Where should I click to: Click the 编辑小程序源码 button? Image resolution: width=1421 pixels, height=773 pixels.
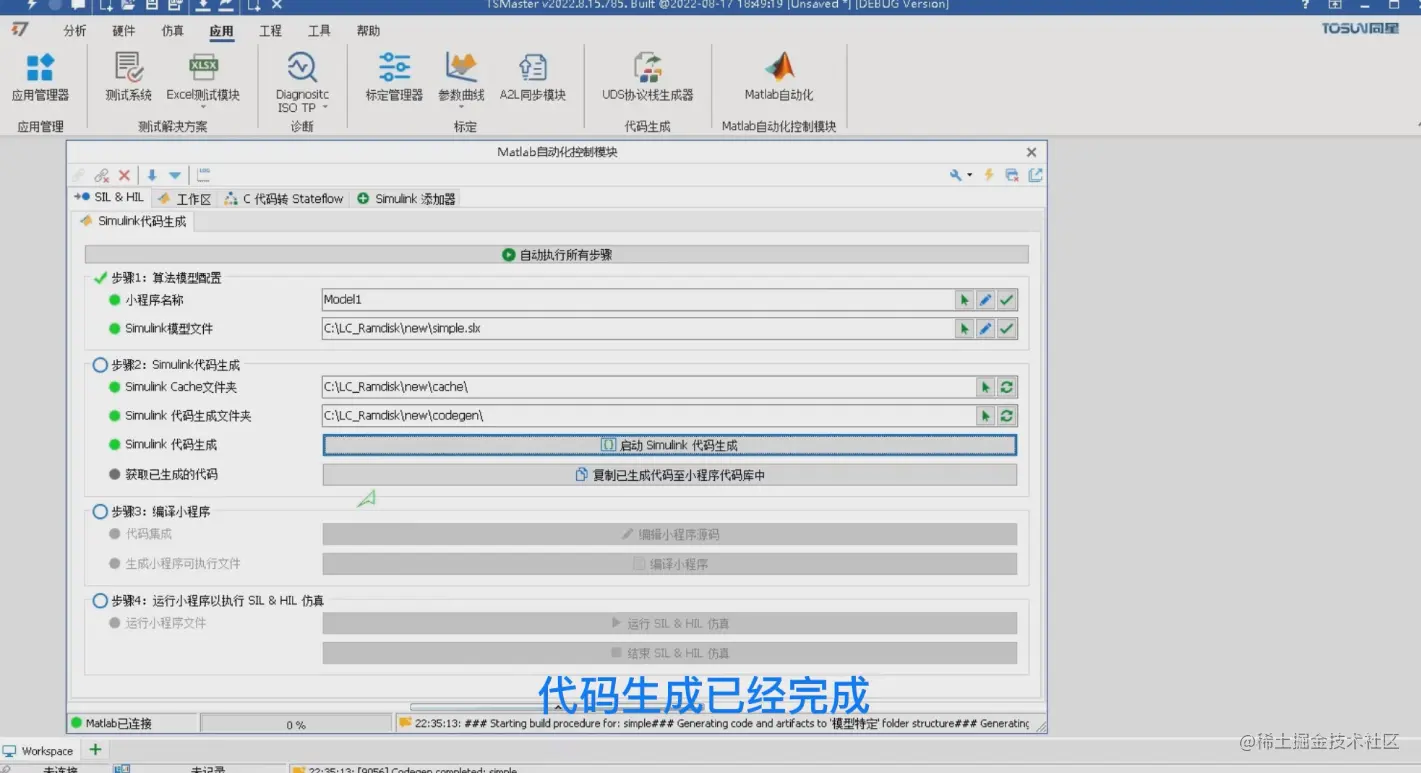coord(669,534)
